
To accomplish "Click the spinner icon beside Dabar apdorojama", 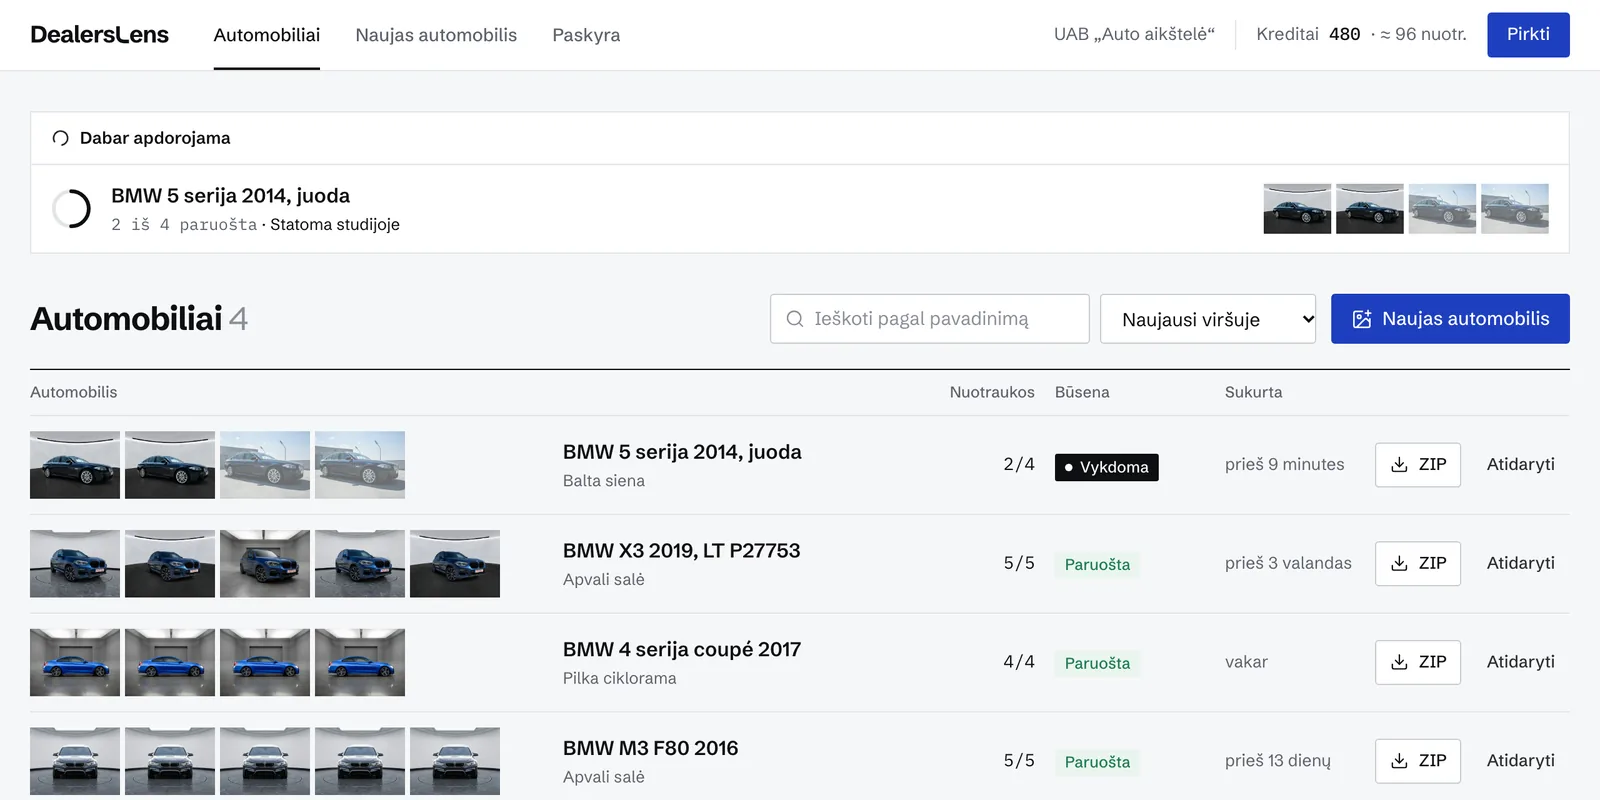I will pyautogui.click(x=60, y=138).
